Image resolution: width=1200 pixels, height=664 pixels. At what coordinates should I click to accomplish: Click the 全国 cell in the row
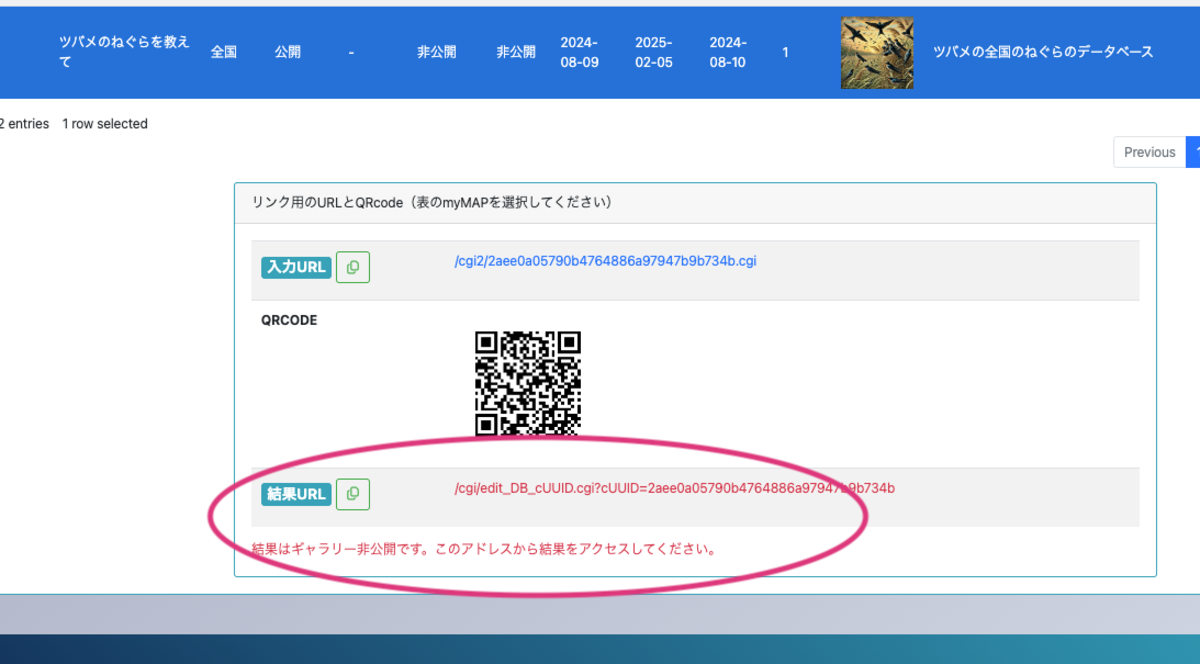coord(224,51)
